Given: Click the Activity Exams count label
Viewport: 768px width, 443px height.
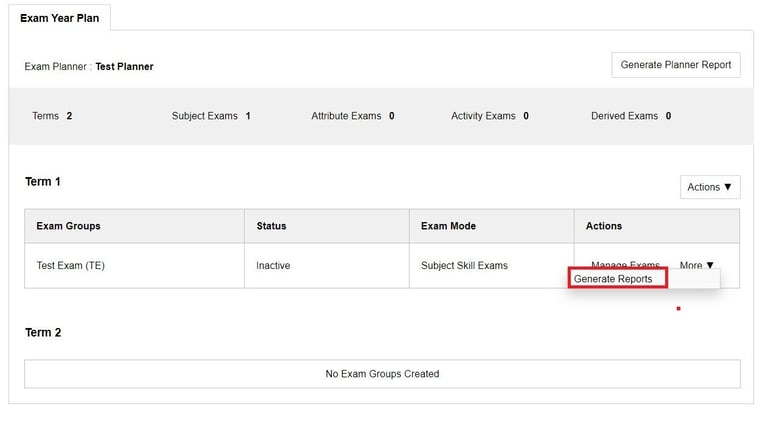Looking at the screenshot, I should click(490, 116).
